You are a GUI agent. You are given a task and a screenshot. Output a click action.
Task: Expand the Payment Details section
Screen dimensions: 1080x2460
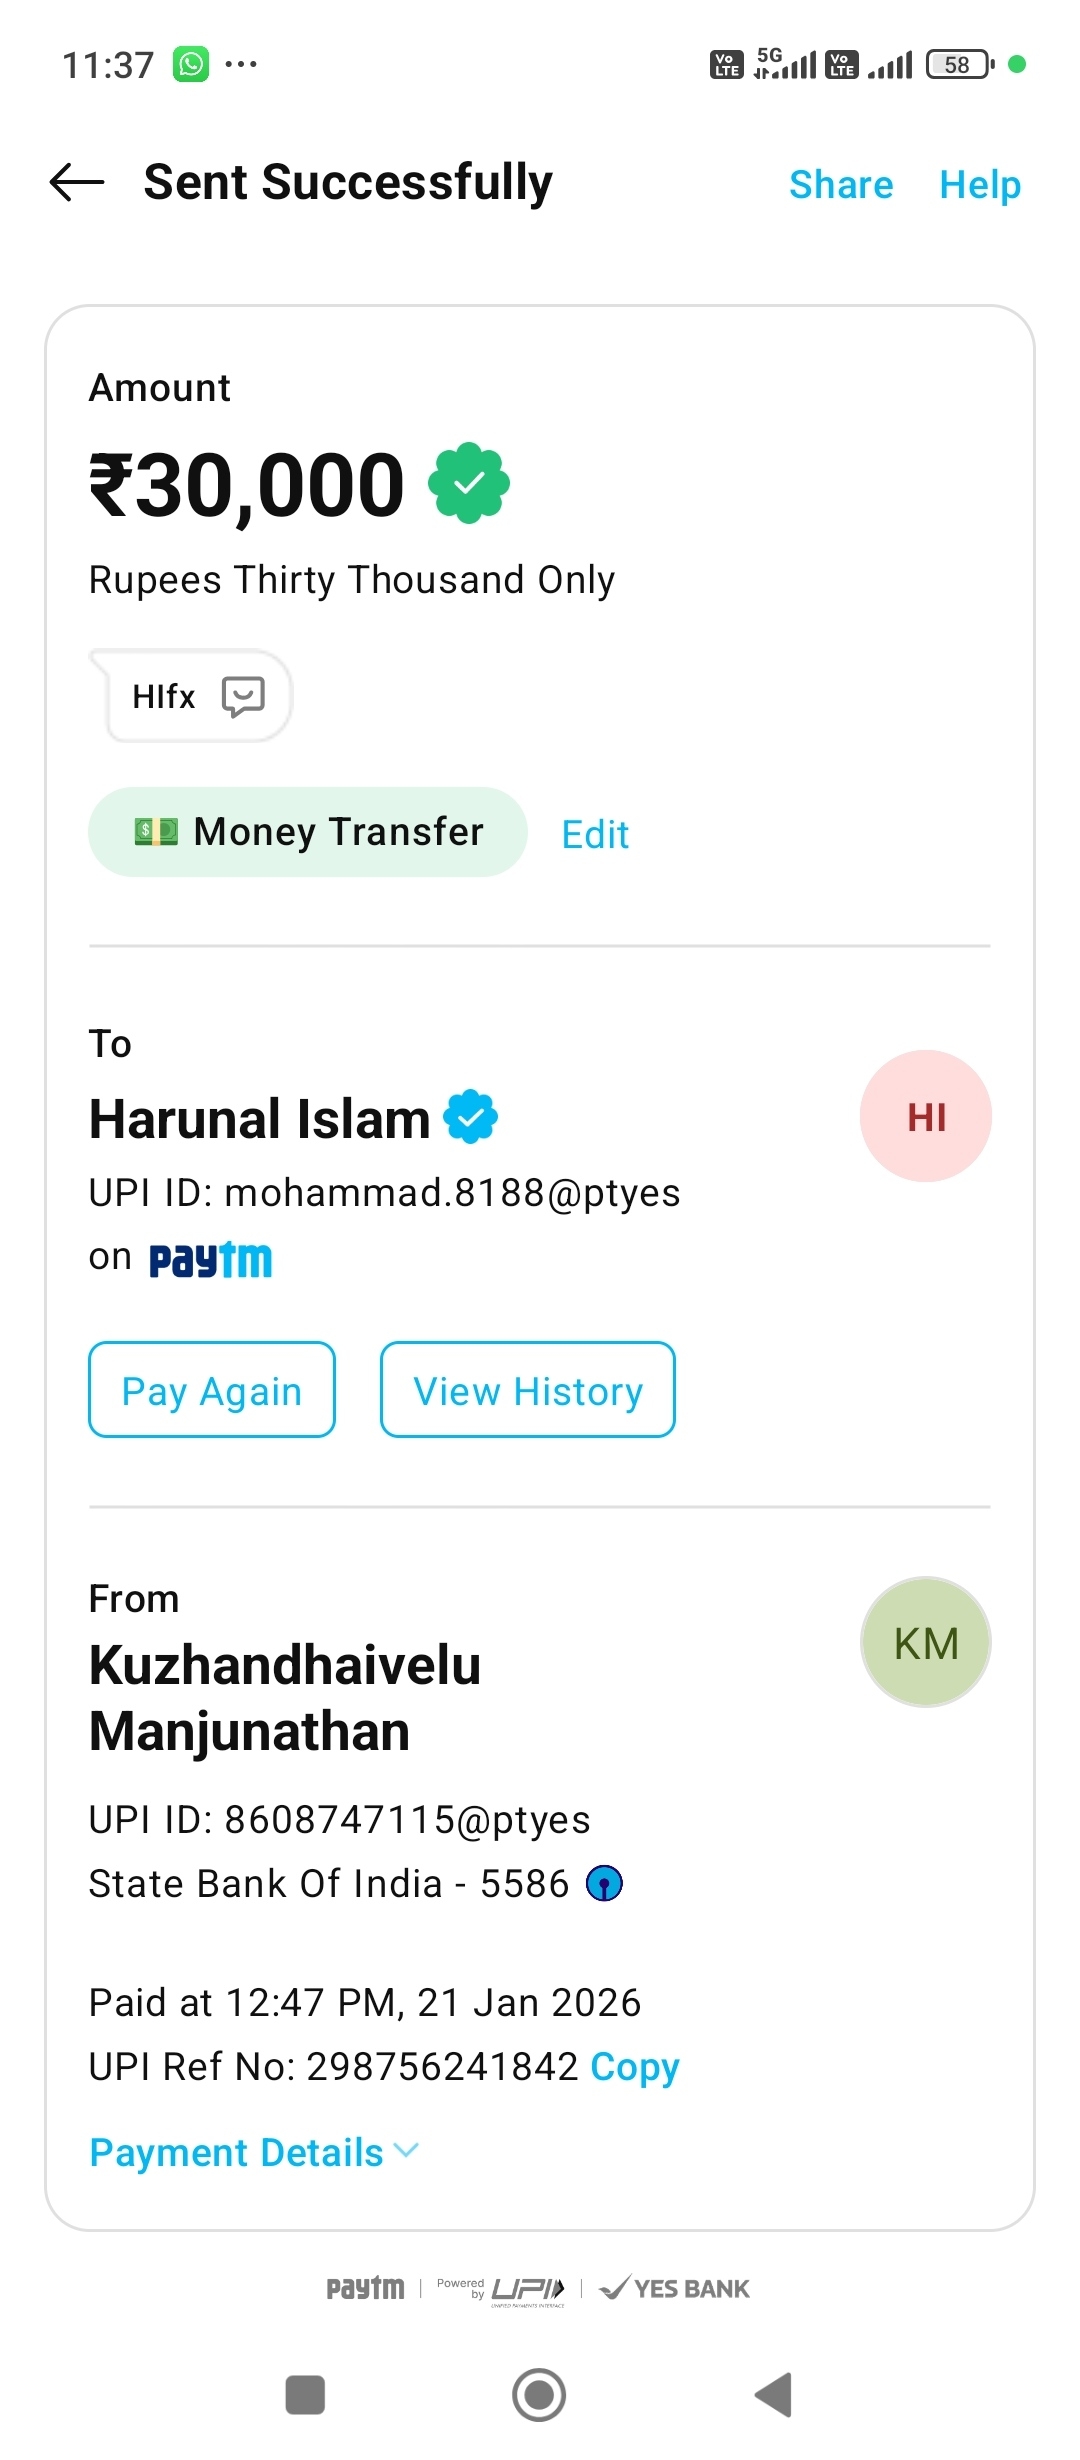[x=254, y=2152]
